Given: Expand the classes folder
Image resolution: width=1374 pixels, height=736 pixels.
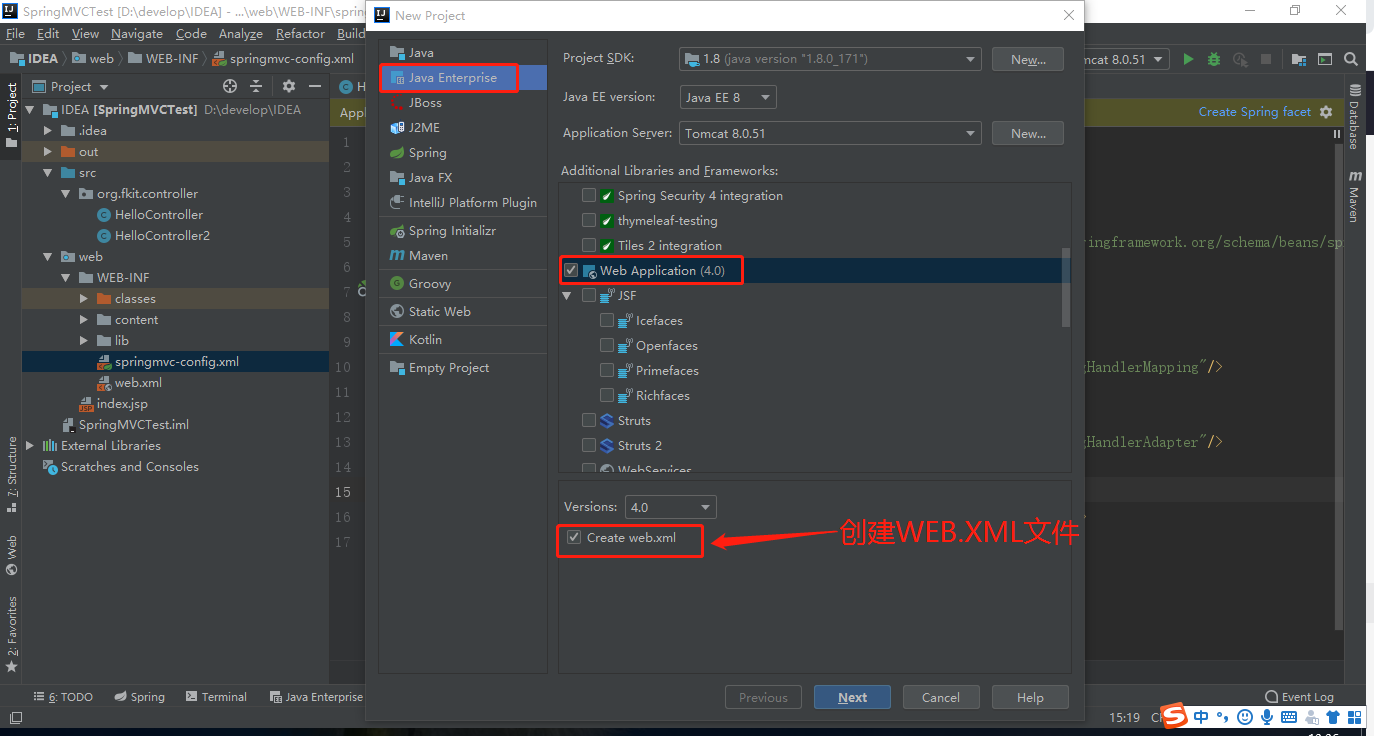Looking at the screenshot, I should point(84,299).
